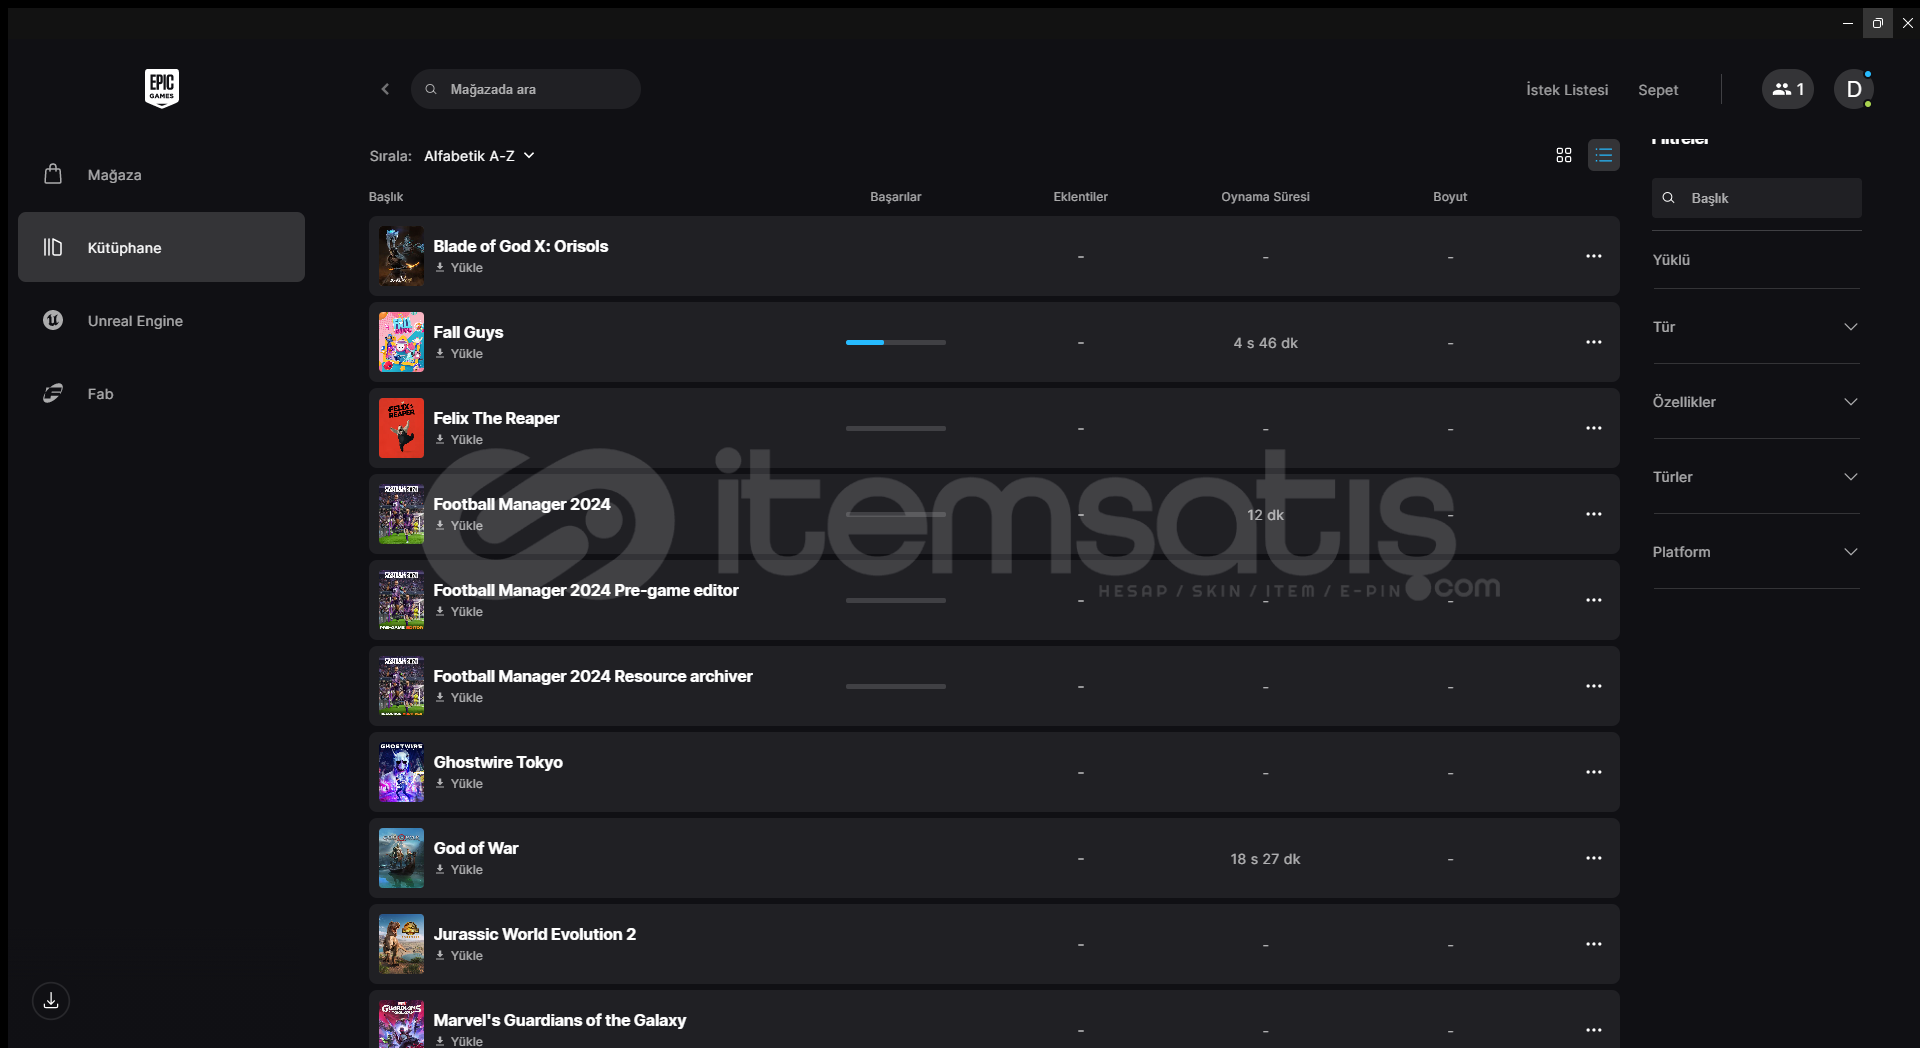This screenshot has height=1048, width=1920.
Task: Open the Fall Guys title
Action: tap(468, 332)
